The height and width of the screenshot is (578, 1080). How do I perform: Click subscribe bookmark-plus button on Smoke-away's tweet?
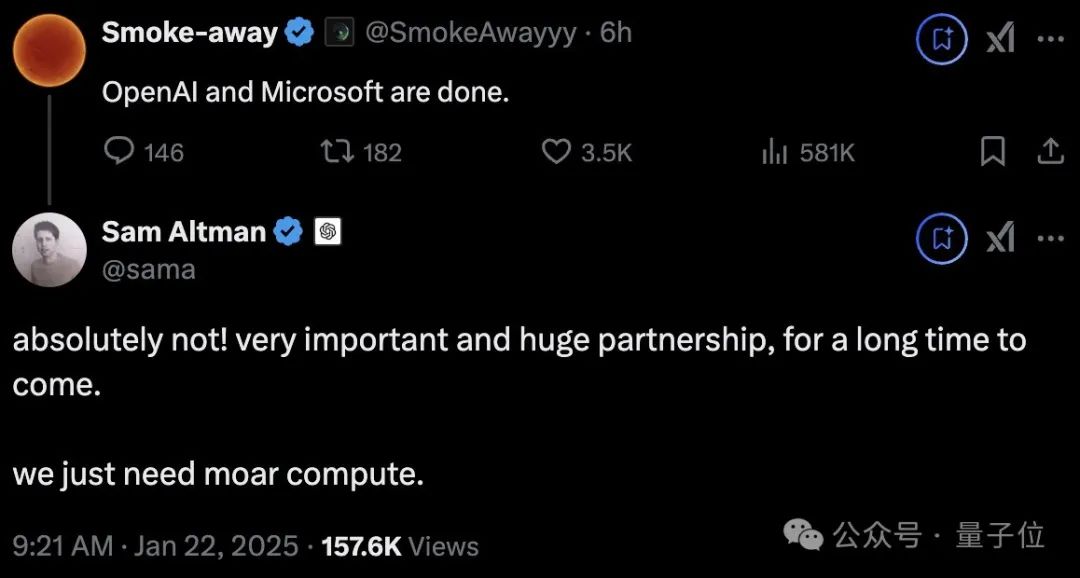click(942, 39)
